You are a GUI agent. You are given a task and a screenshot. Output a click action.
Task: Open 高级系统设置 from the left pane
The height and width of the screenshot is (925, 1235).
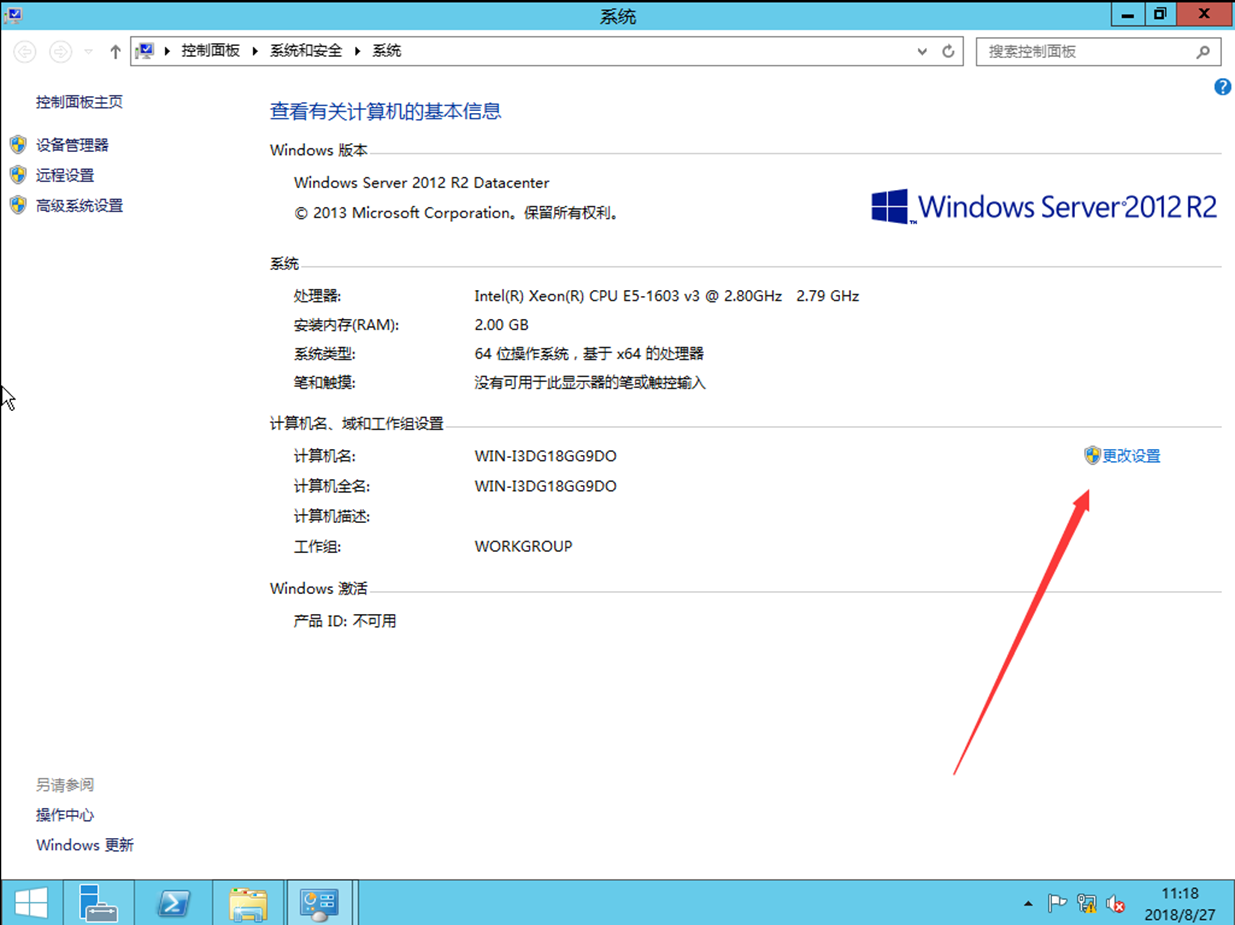[80, 205]
